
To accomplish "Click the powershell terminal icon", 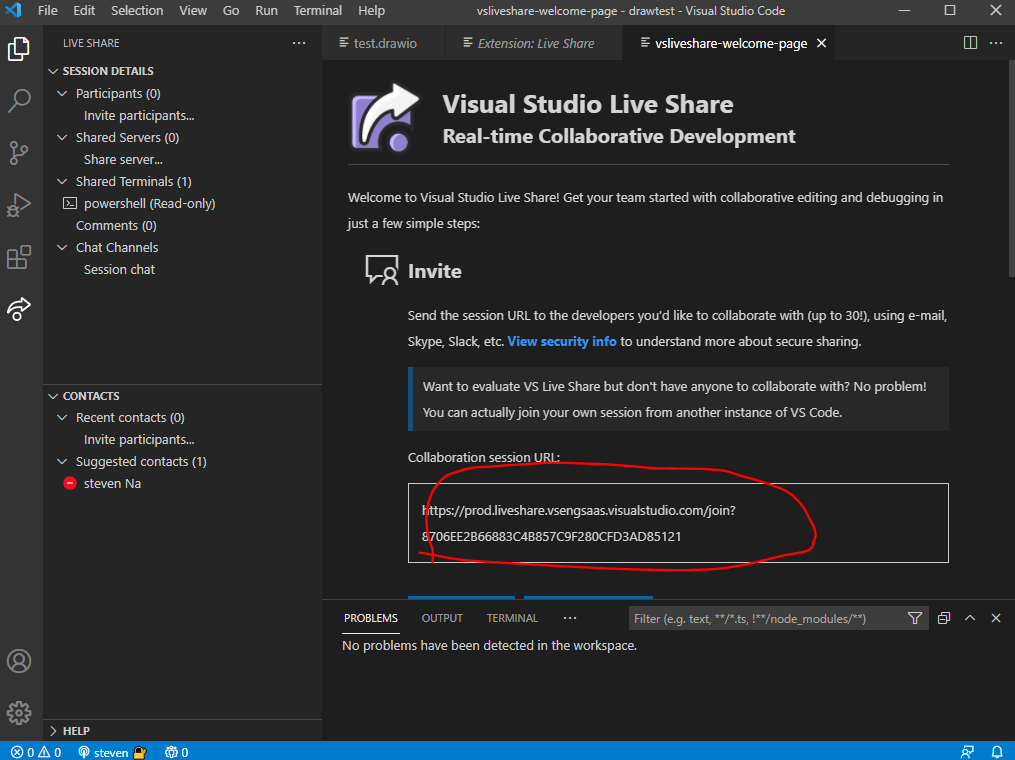I will click(x=69, y=203).
